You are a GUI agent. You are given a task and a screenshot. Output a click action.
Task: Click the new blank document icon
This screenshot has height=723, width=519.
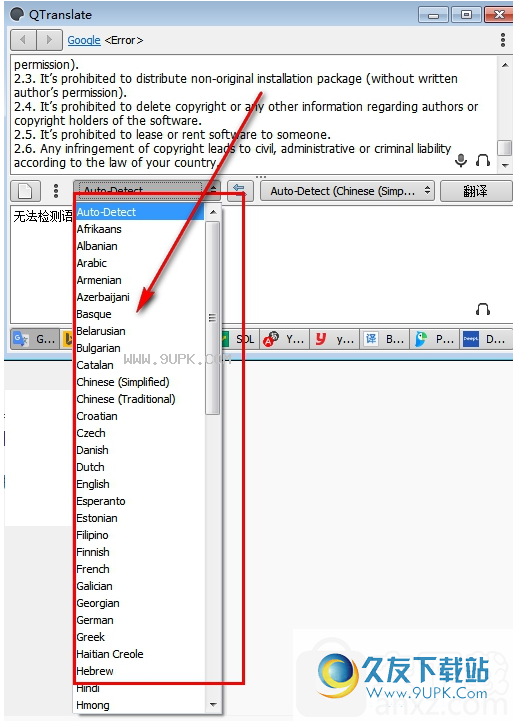coord(25,190)
